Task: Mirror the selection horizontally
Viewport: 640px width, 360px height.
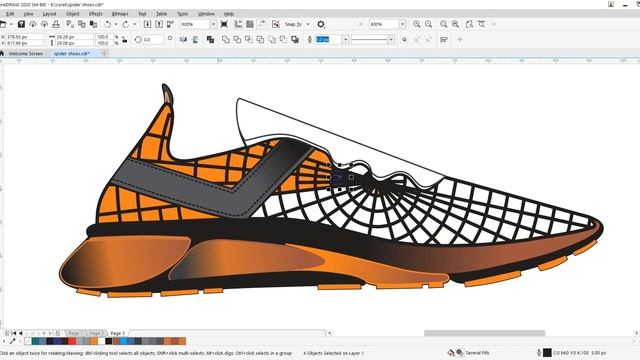Action: pos(183,40)
